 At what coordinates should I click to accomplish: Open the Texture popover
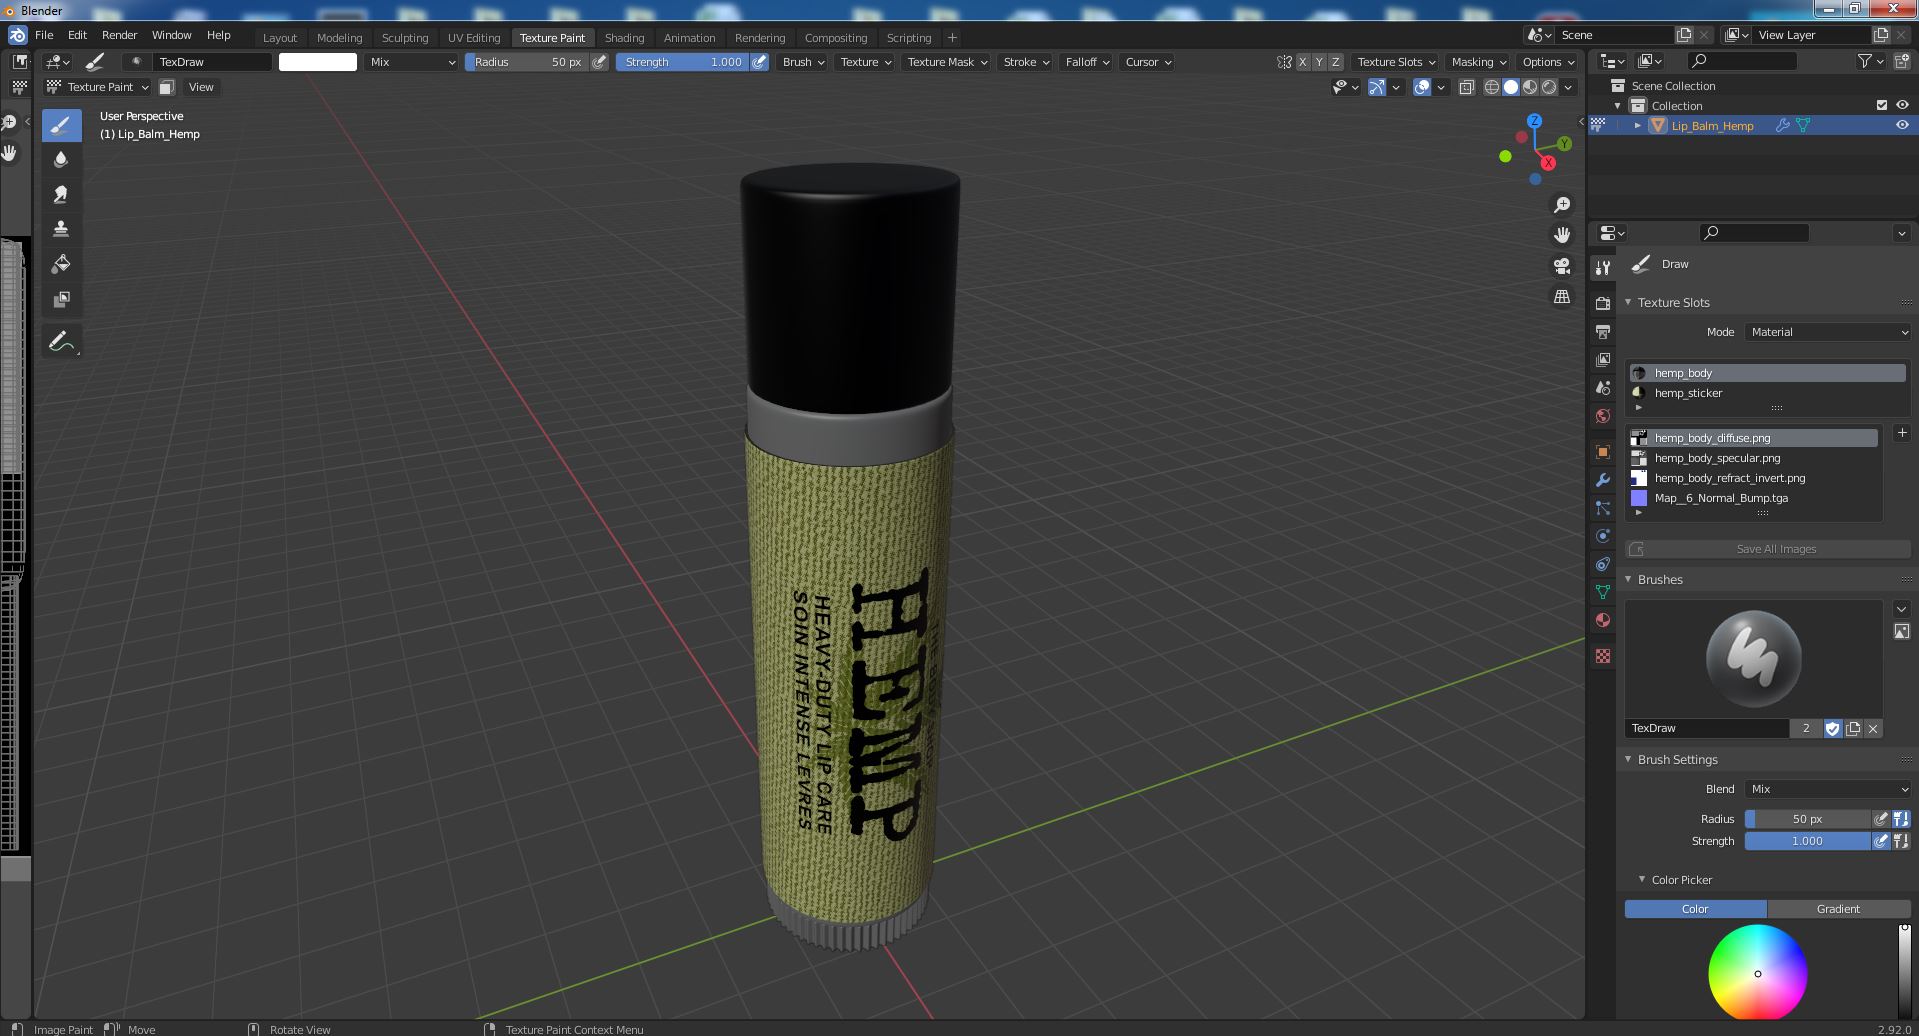tap(866, 62)
